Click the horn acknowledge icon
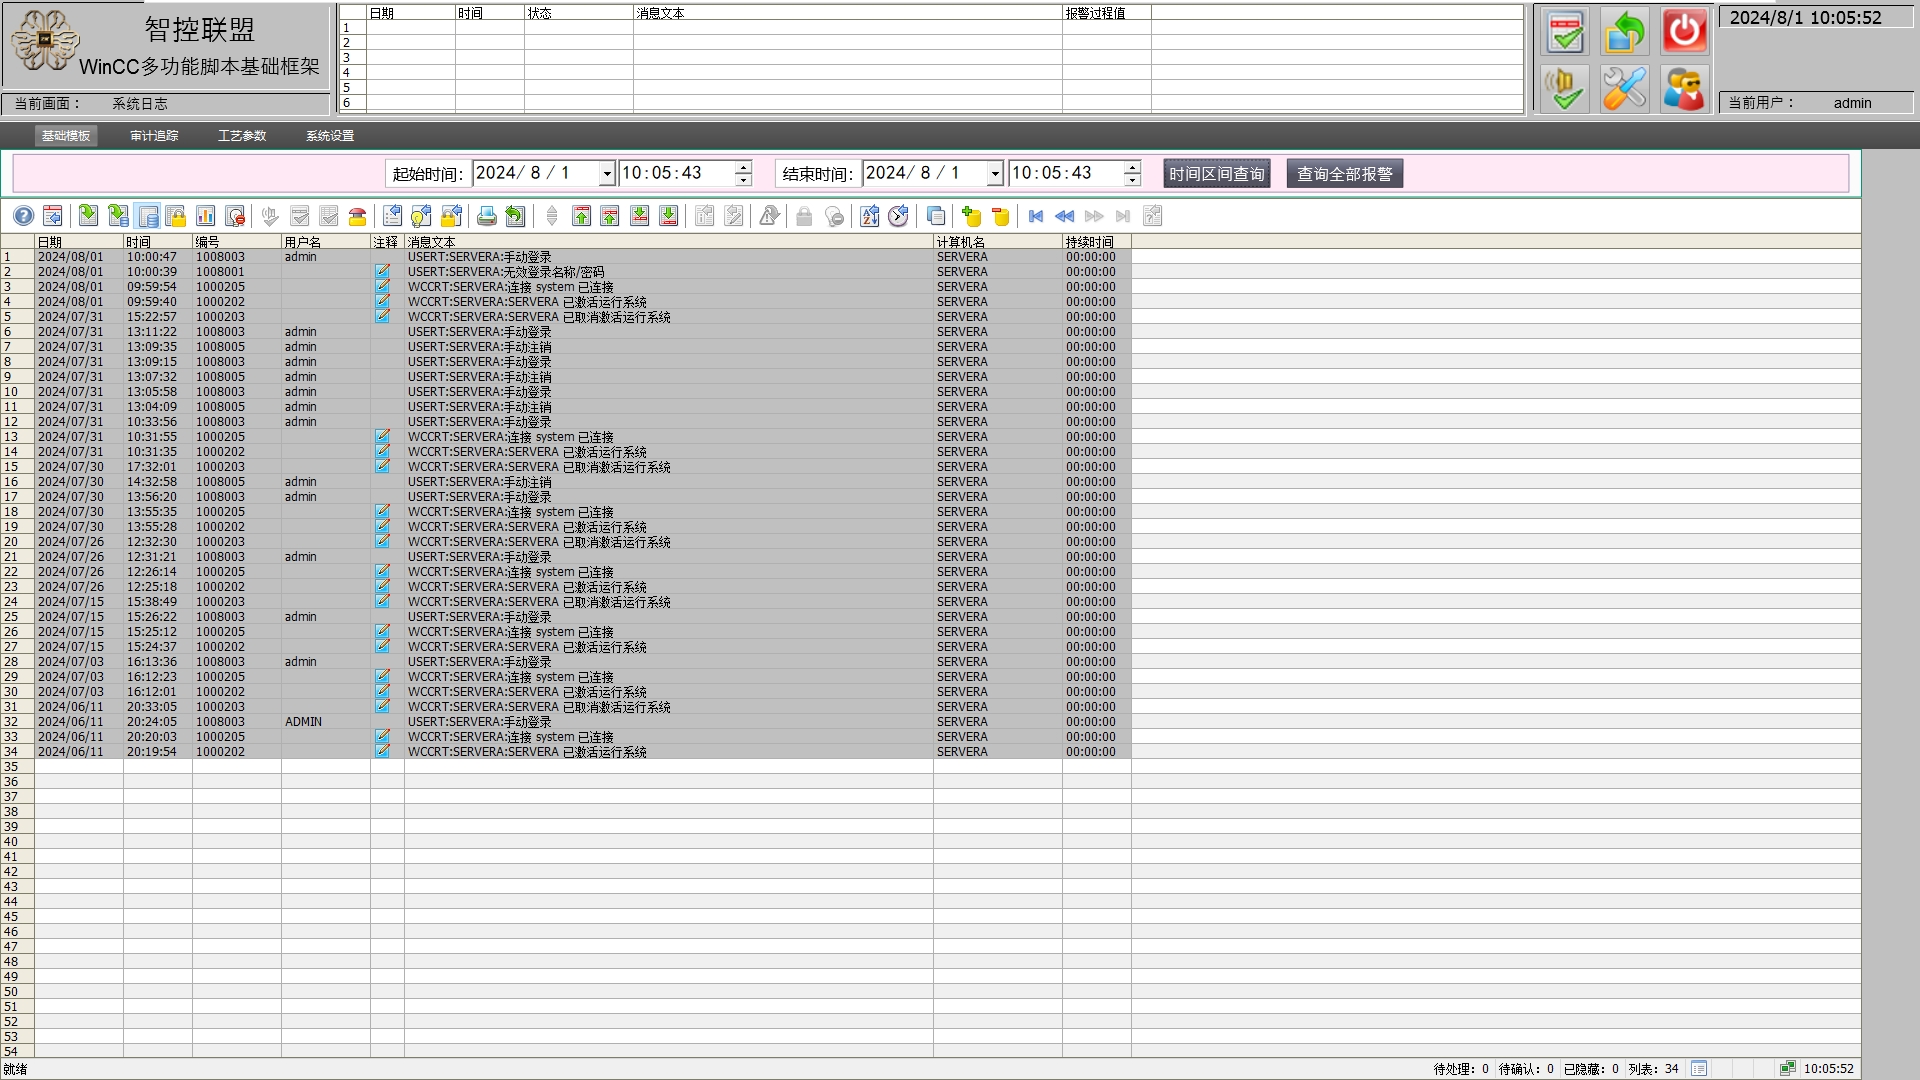Viewport: 1920px width, 1080px height. (x=1564, y=89)
